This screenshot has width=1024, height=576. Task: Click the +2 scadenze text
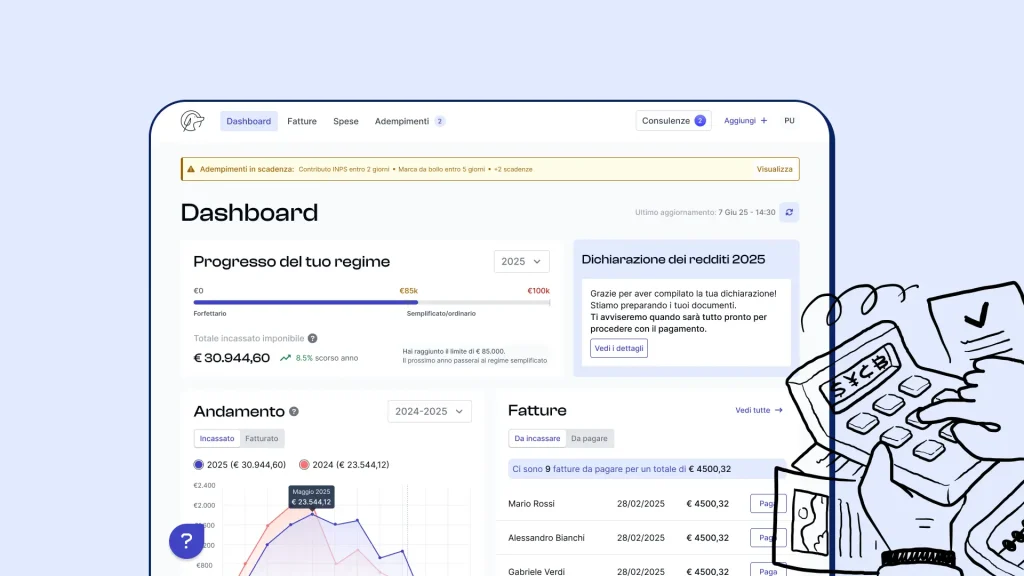(513, 169)
